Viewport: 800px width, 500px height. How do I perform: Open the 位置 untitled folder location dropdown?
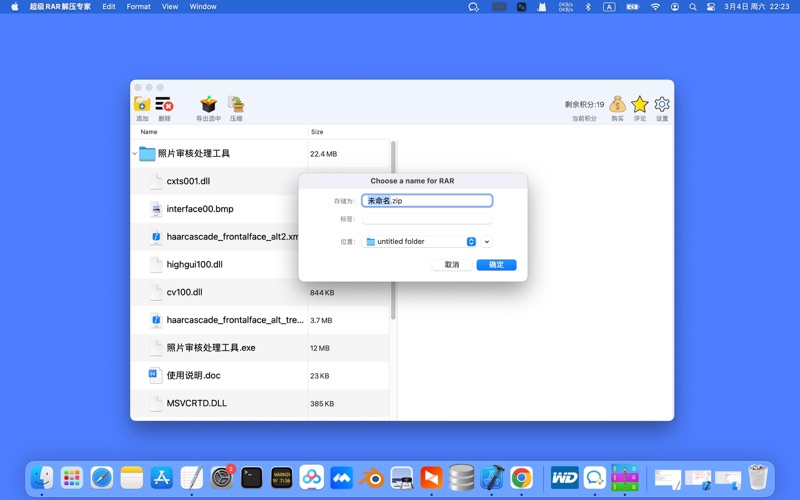[x=420, y=242]
